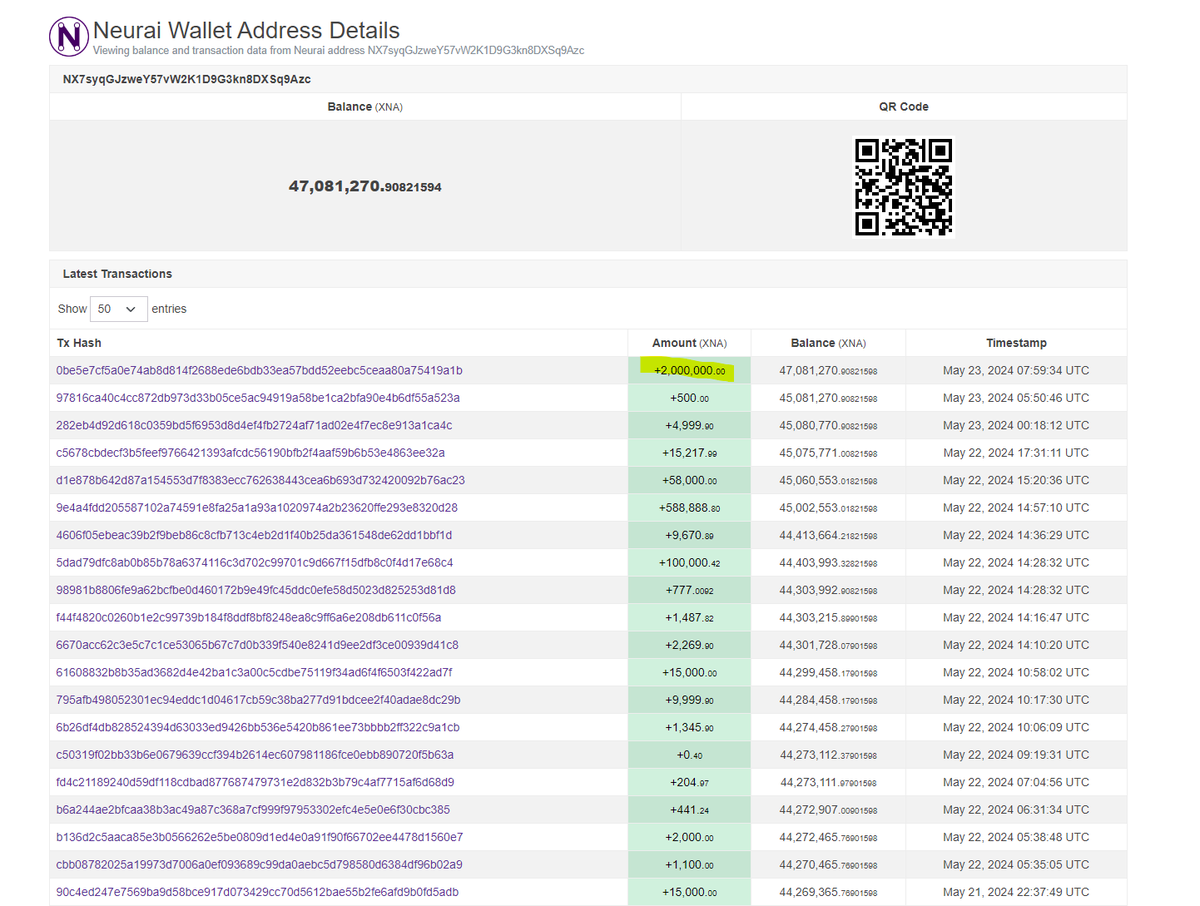The image size is (1200, 906).
Task: Open transaction 90c4ed247e7569ba9d58 hash link
Action: pyautogui.click(x=257, y=893)
